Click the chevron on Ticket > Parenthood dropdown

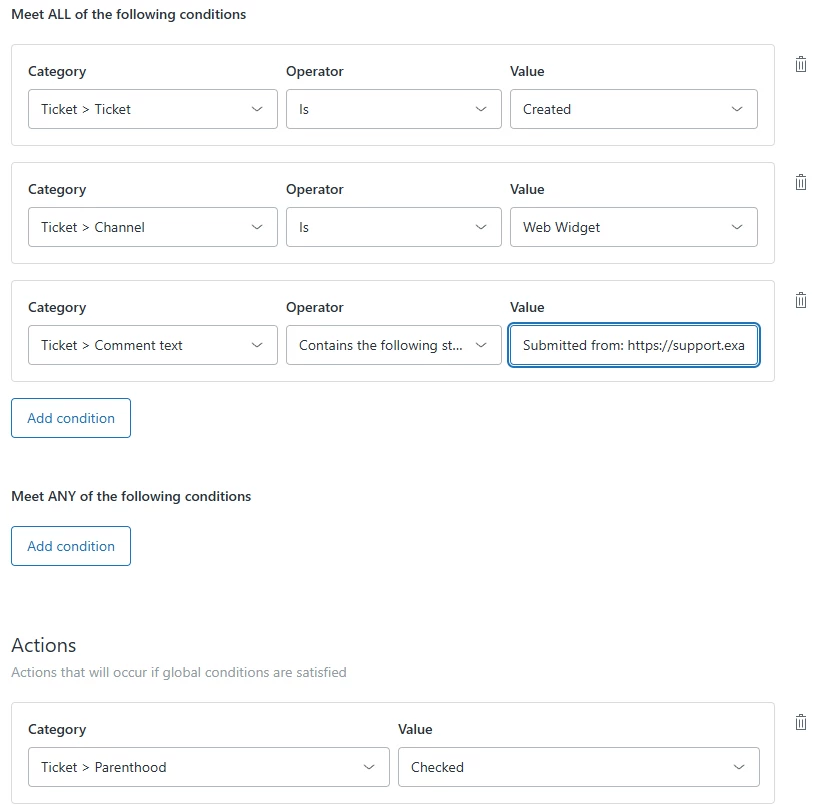click(x=369, y=767)
